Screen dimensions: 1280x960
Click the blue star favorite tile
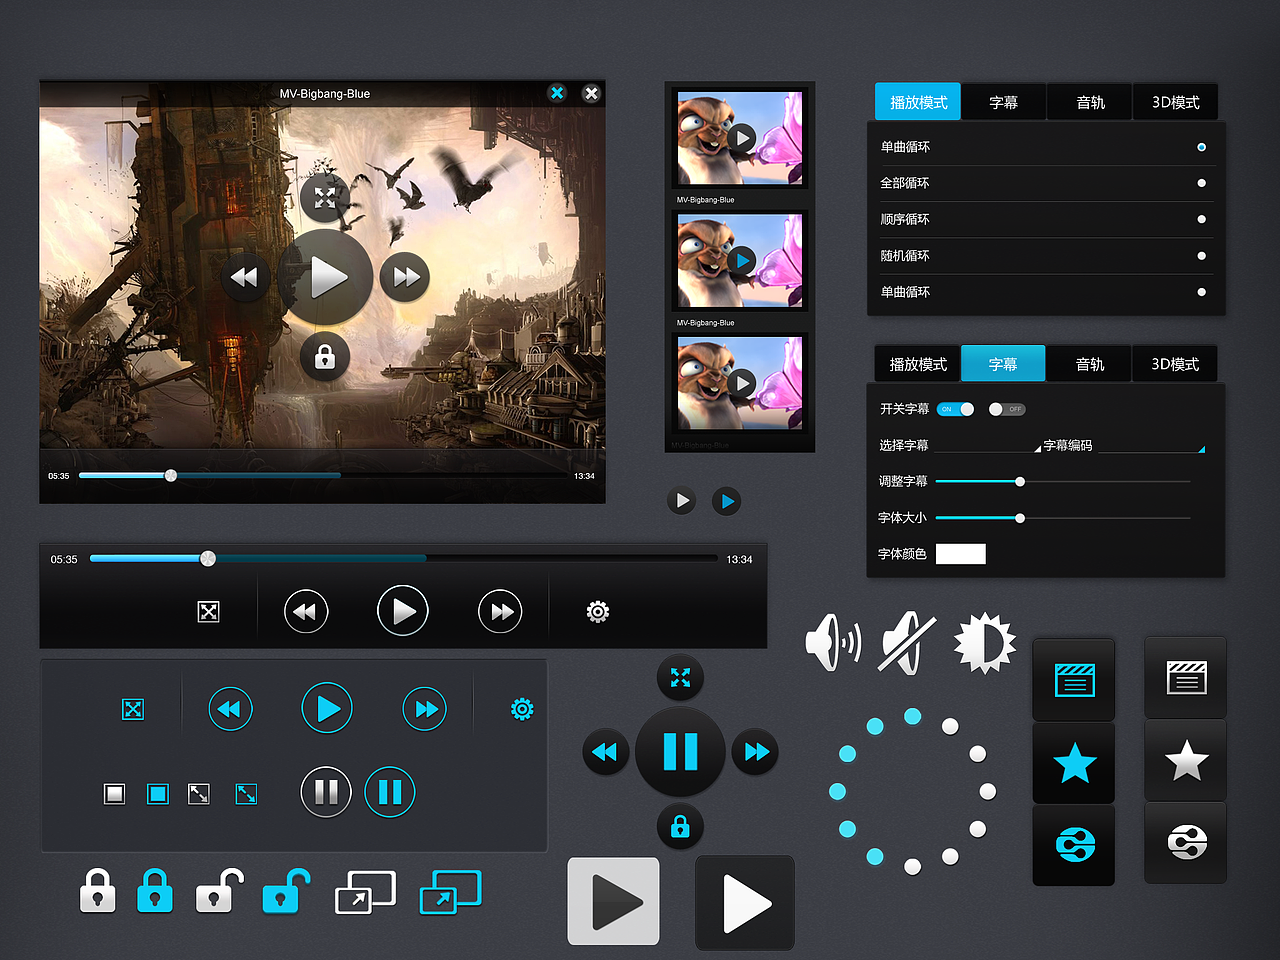pyautogui.click(x=1074, y=763)
